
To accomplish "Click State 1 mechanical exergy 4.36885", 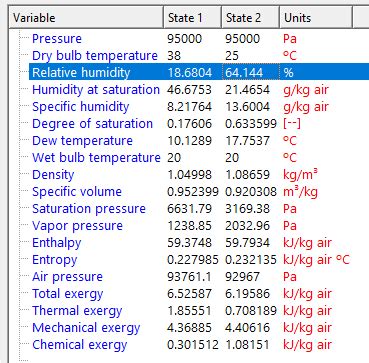I will point(189,328).
